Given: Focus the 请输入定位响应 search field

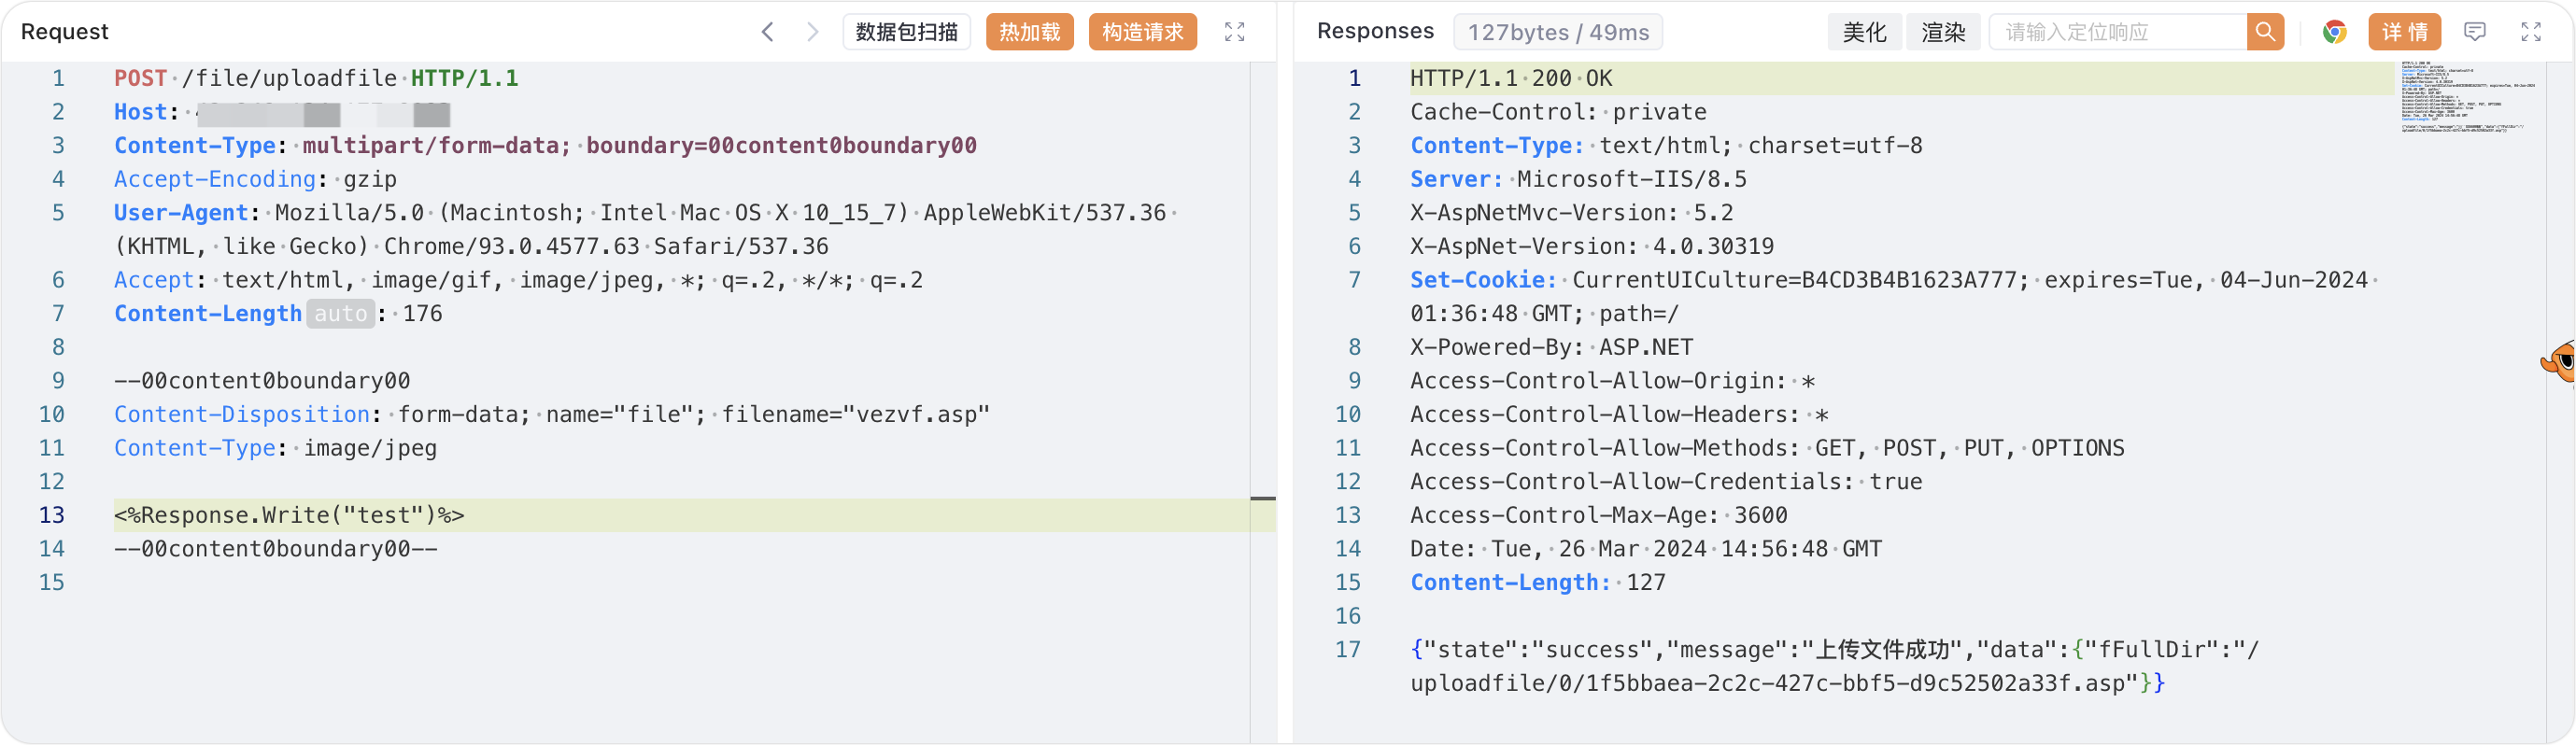Looking at the screenshot, I should 2117,32.
